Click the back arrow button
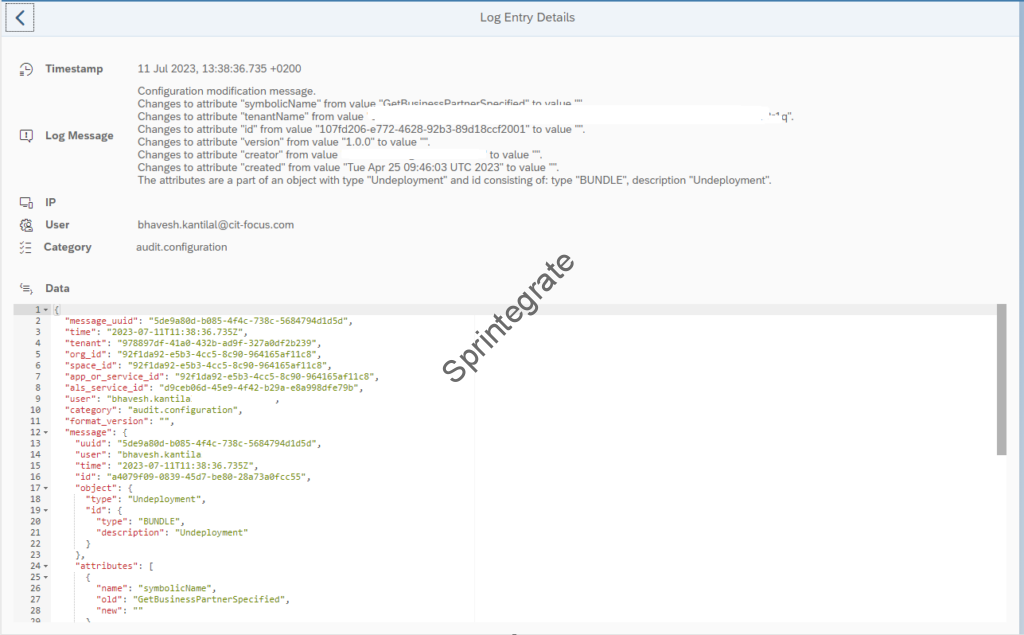The height and width of the screenshot is (635, 1024). pyautogui.click(x=21, y=17)
